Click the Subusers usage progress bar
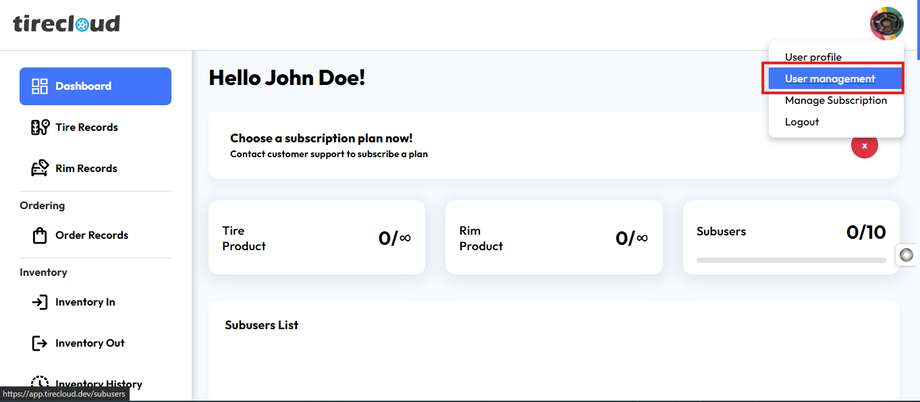This screenshot has height=402, width=920. point(790,260)
